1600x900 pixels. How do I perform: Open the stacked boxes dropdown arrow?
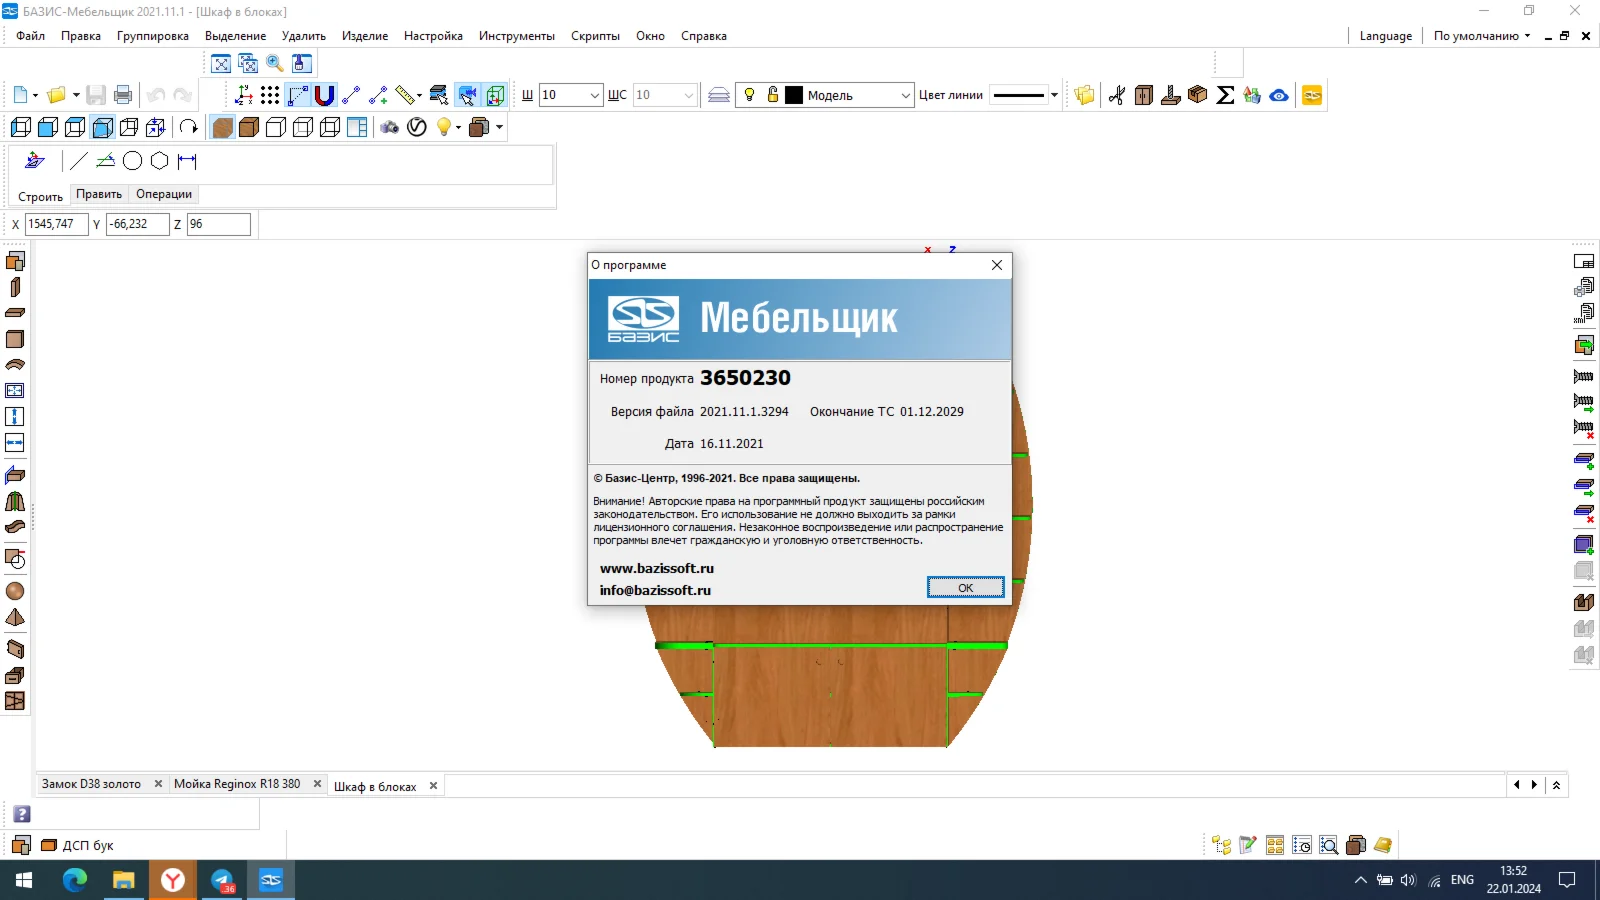pyautogui.click(x=499, y=127)
